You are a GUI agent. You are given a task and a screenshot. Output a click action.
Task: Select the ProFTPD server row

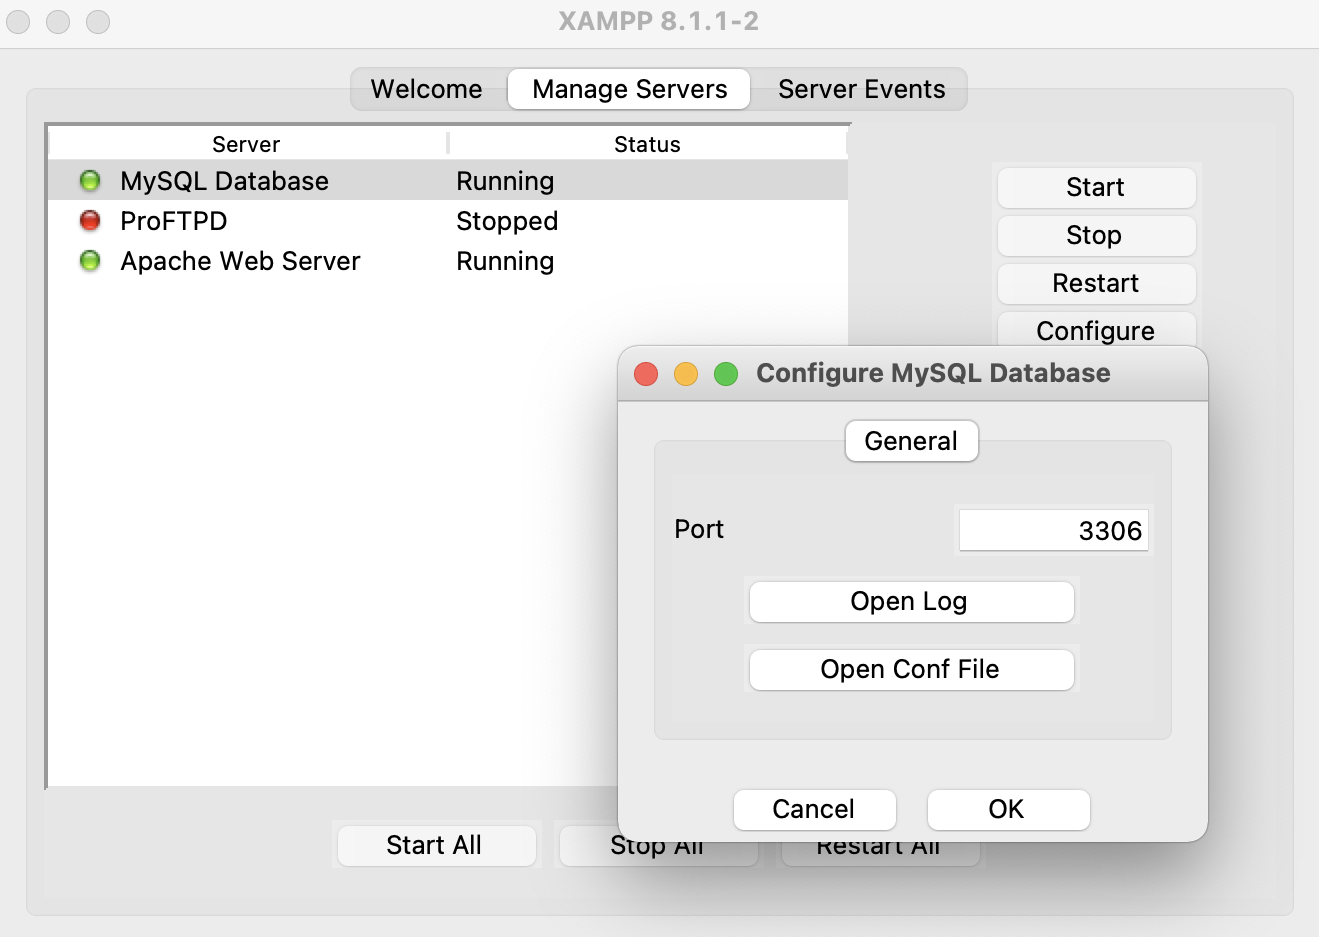point(250,221)
